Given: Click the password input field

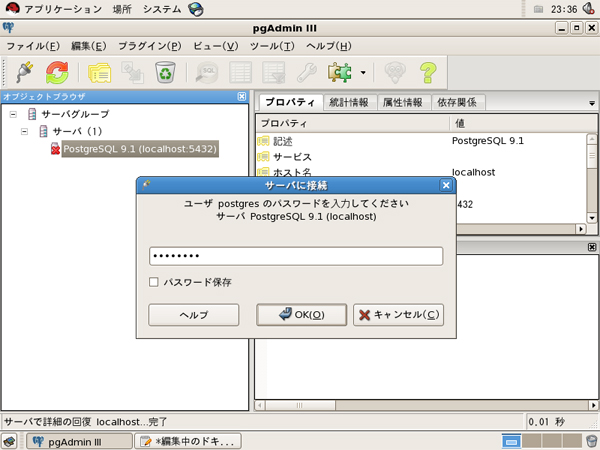Looking at the screenshot, I should 296,256.
